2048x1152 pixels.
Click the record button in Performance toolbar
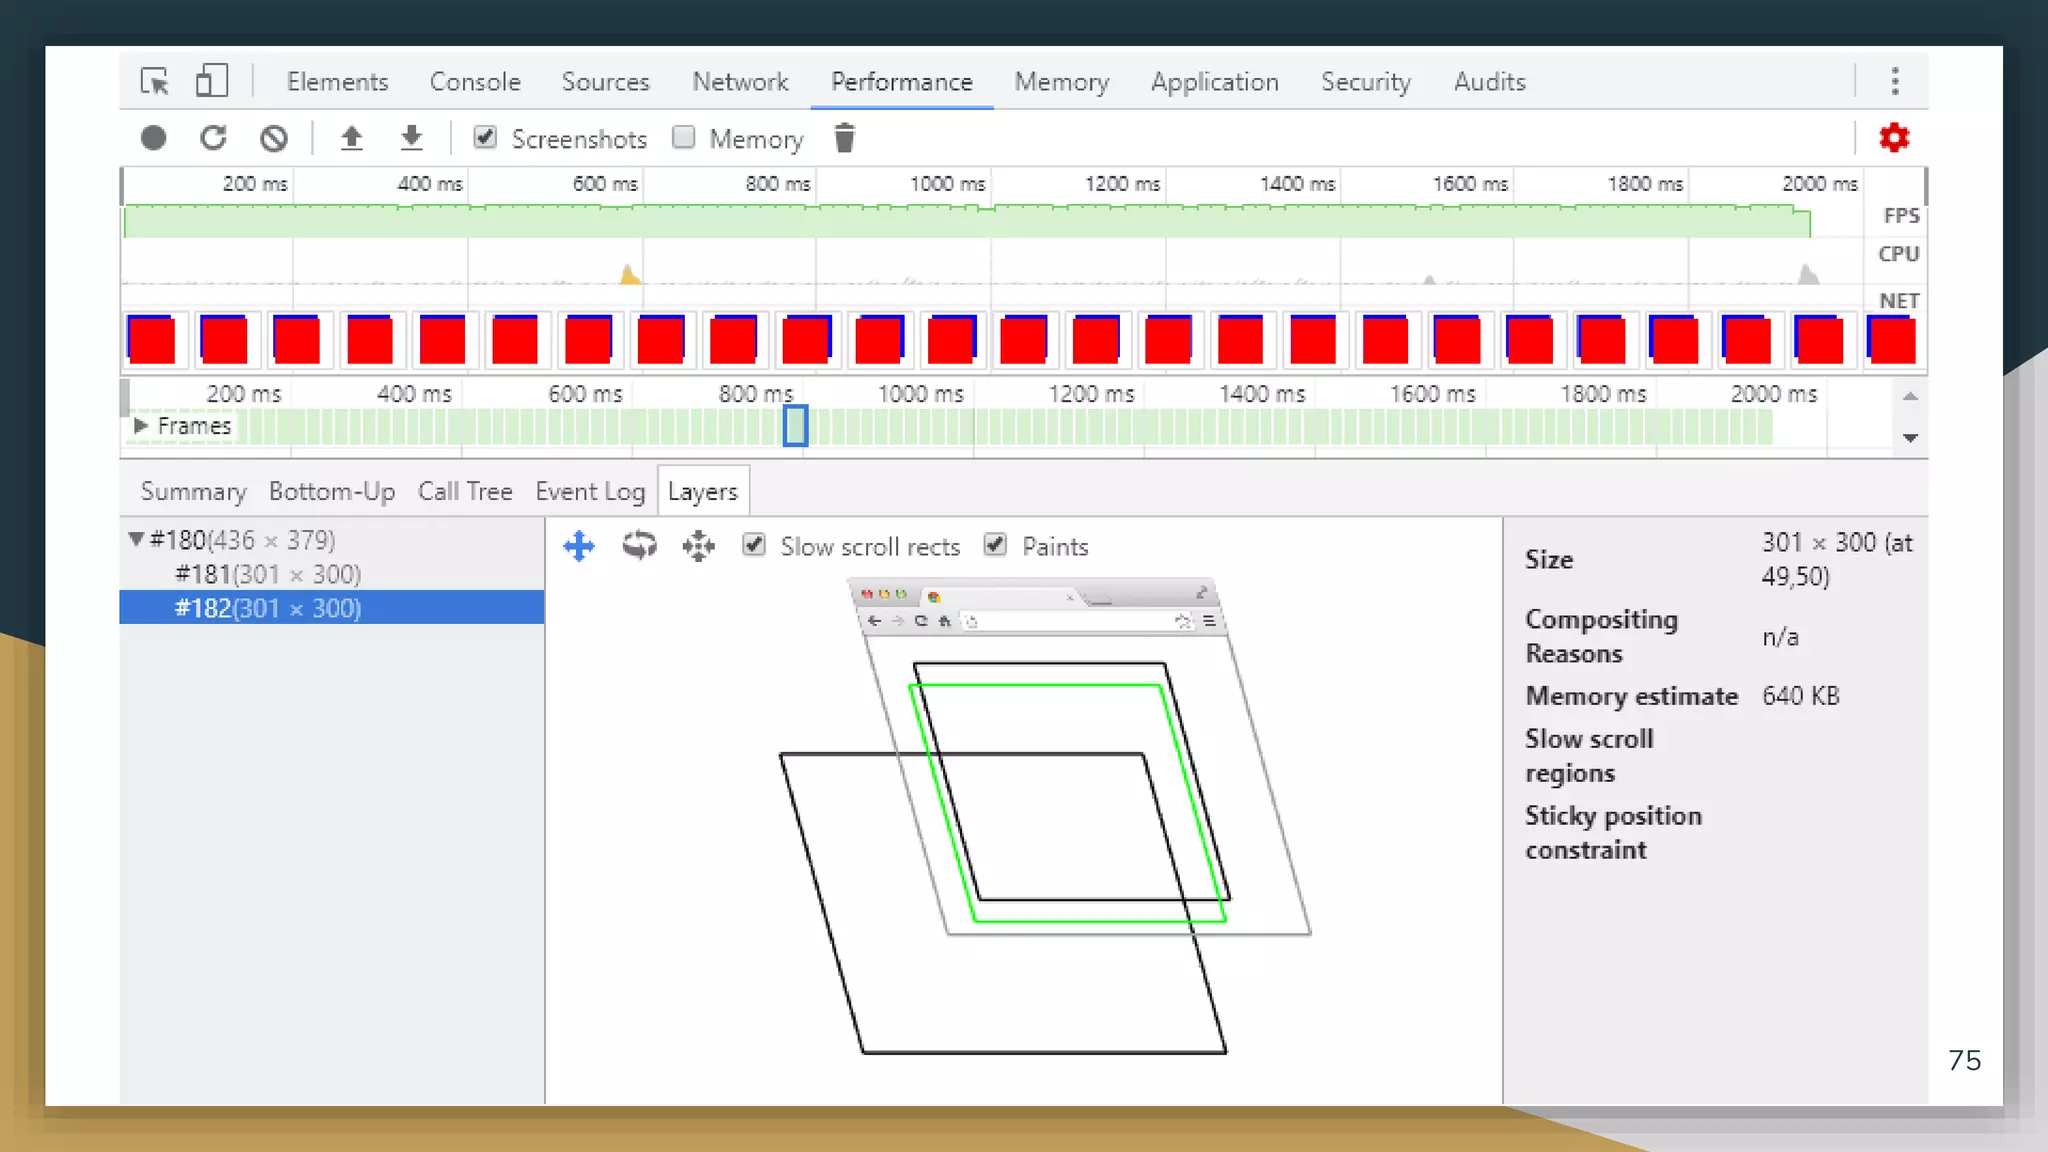[153, 138]
